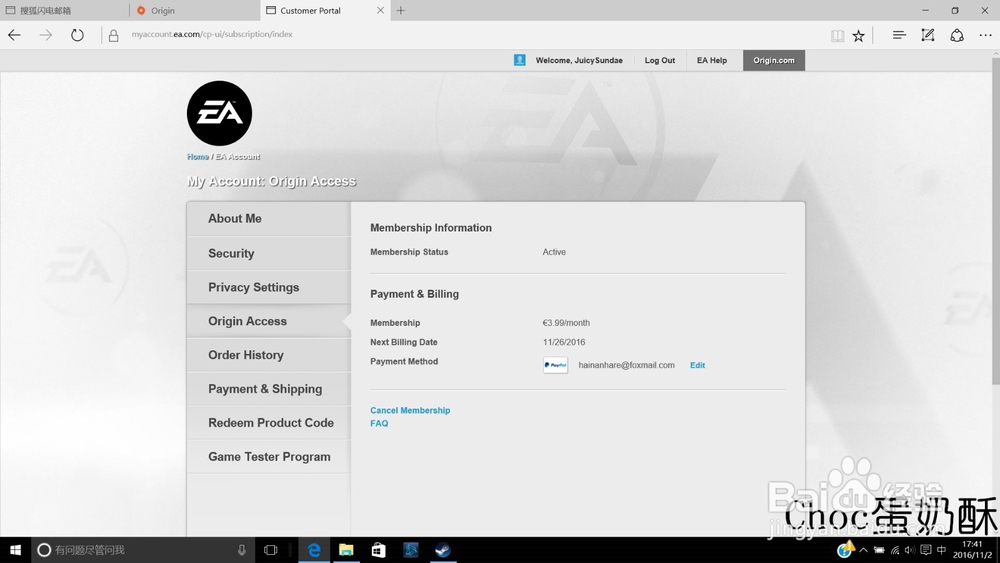
Task: Click the PayPal logo icon
Action: (555, 365)
